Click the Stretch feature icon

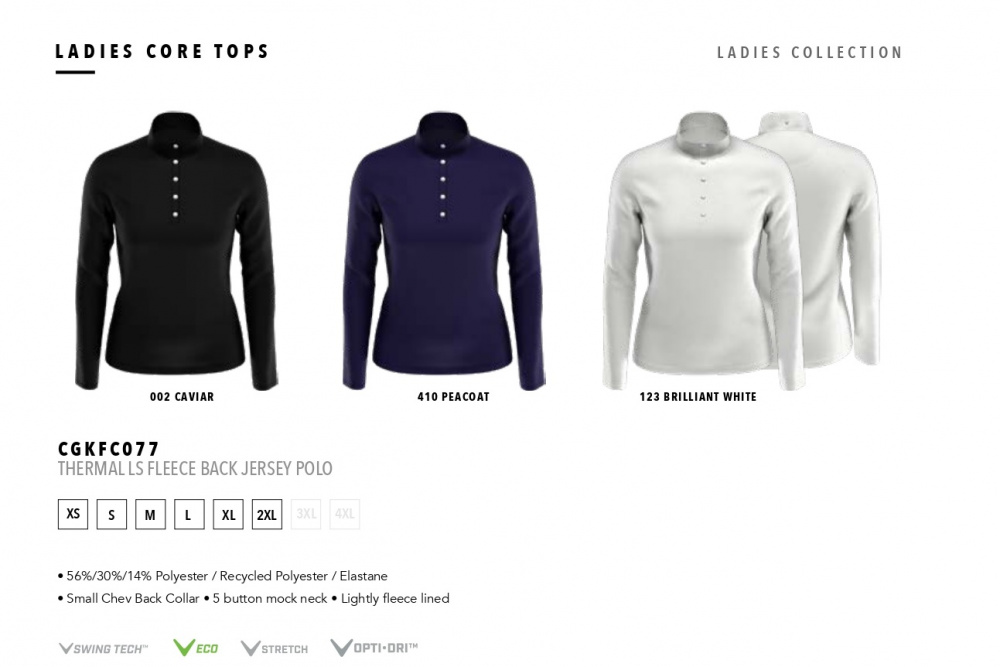tap(274, 649)
